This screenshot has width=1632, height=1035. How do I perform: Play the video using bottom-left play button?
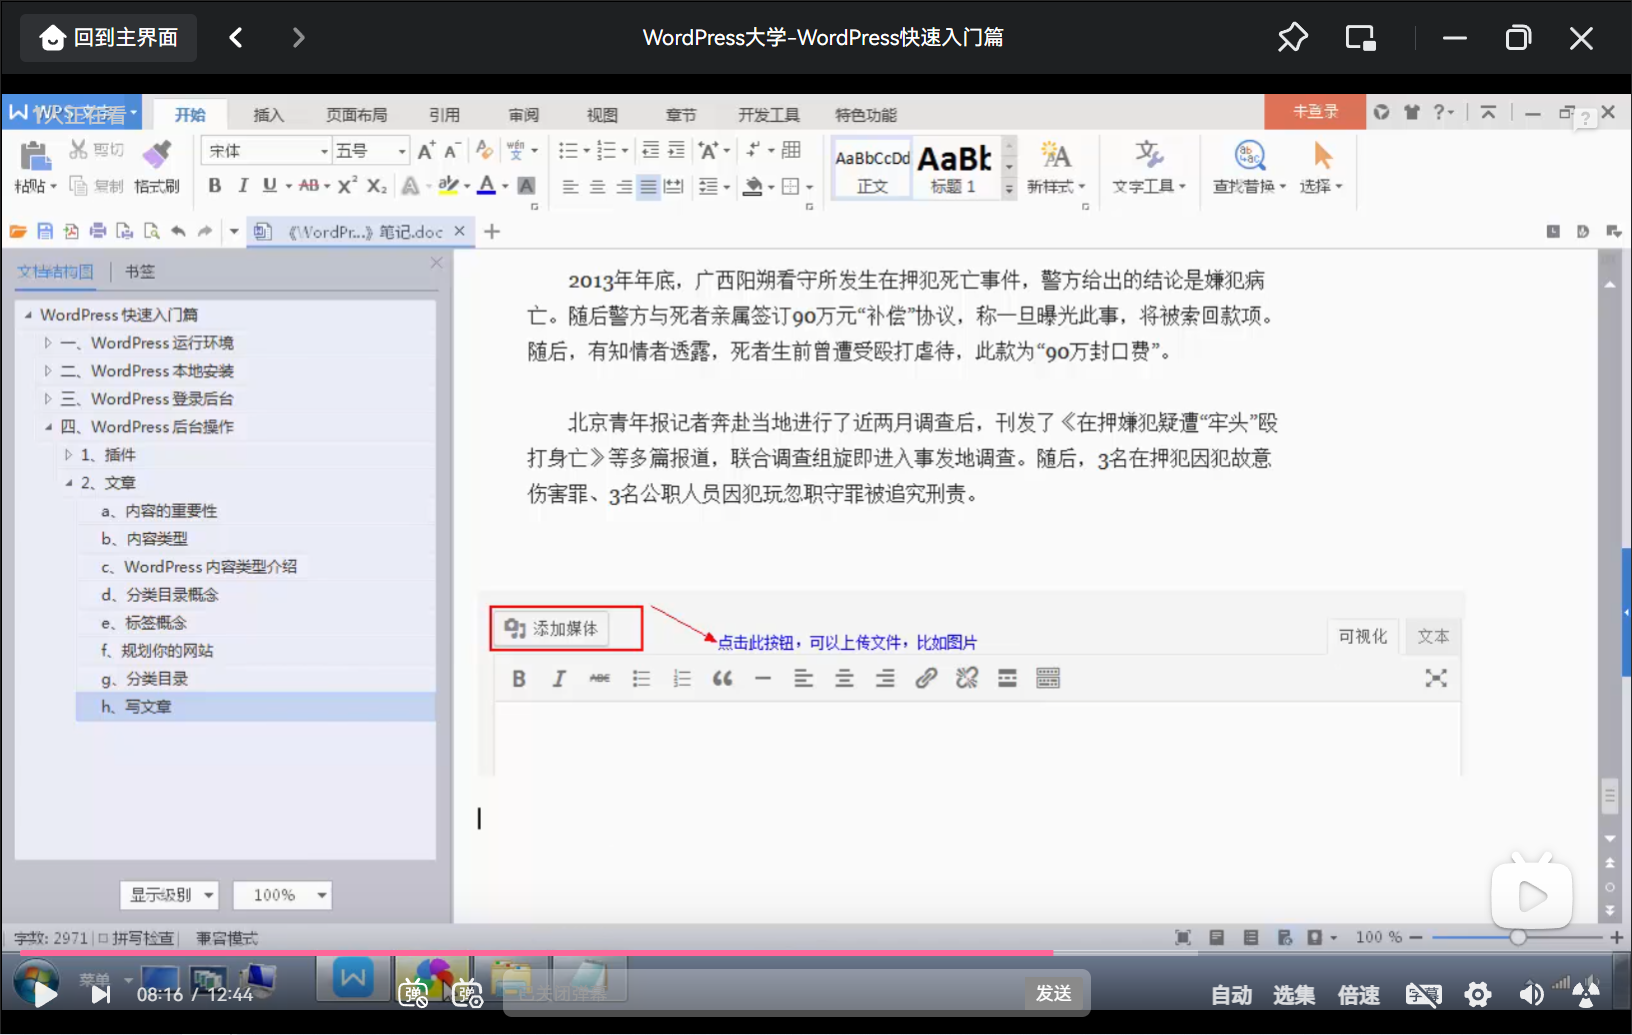[x=44, y=993]
